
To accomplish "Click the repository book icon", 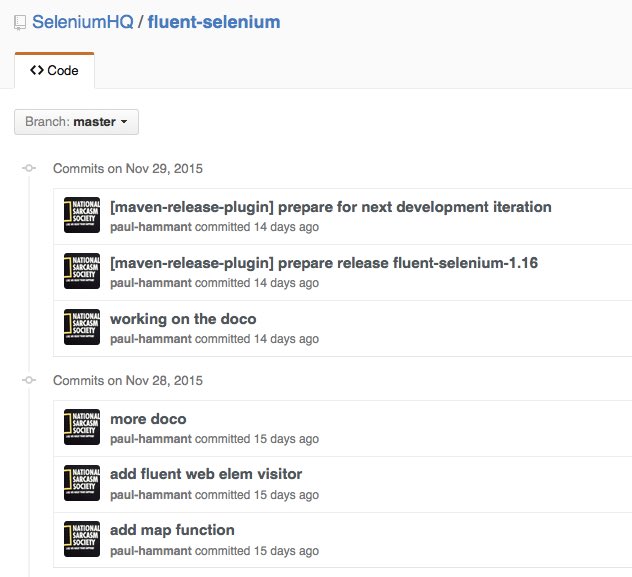I will tap(19, 22).
